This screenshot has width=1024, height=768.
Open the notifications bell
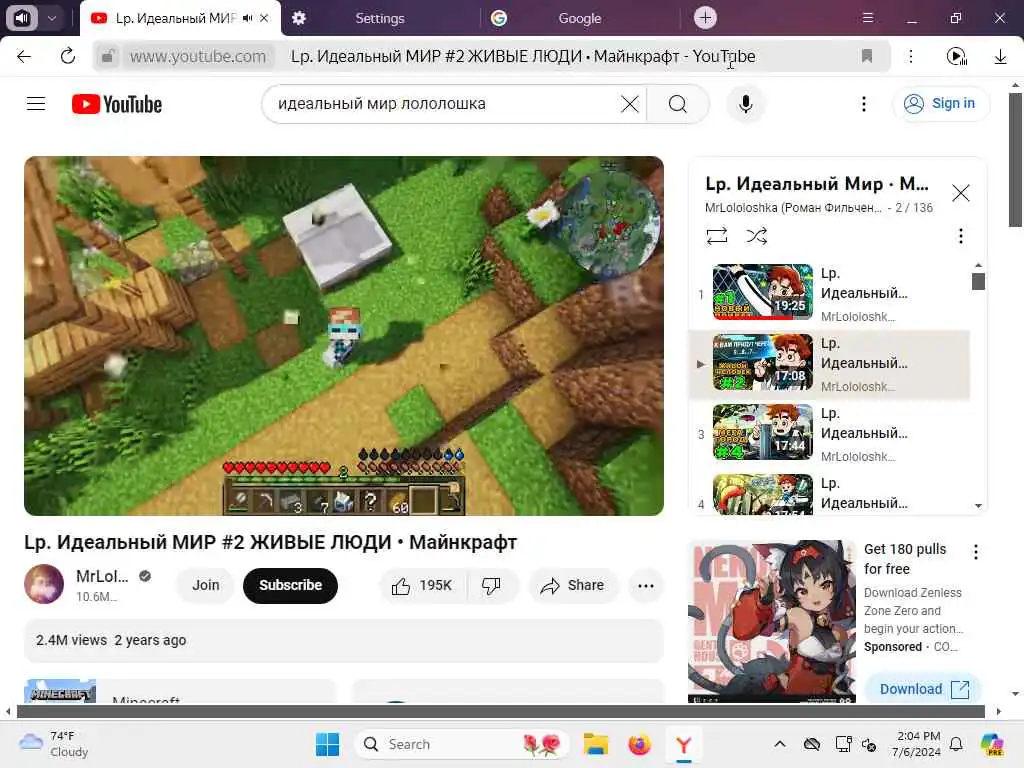955,744
